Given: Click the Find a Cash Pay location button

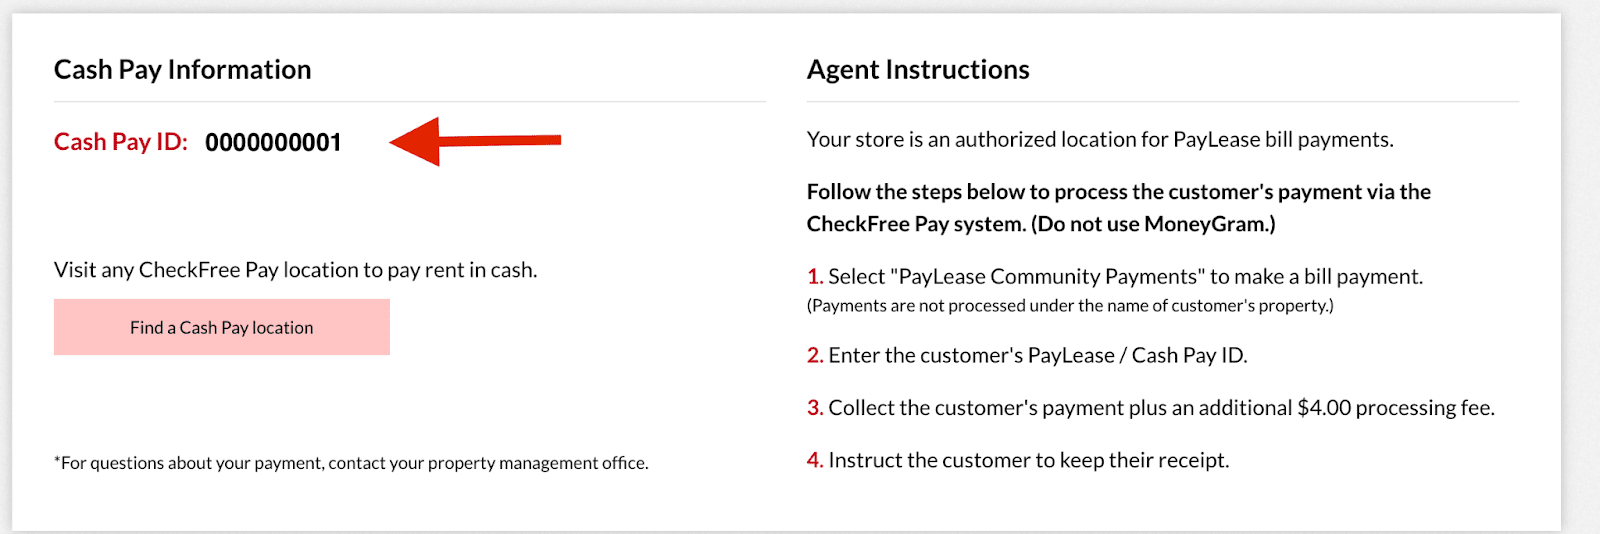Looking at the screenshot, I should 221,327.
